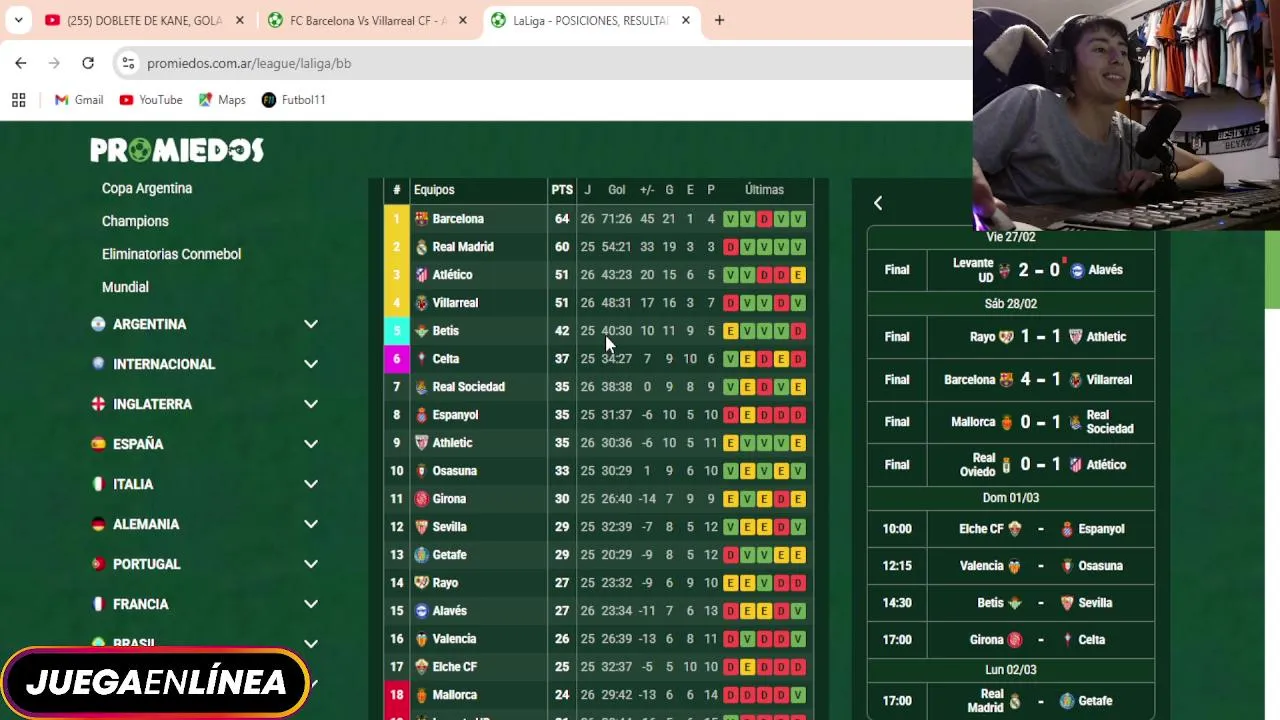1280x720 pixels.
Task: Click the PTS column header
Action: point(562,190)
